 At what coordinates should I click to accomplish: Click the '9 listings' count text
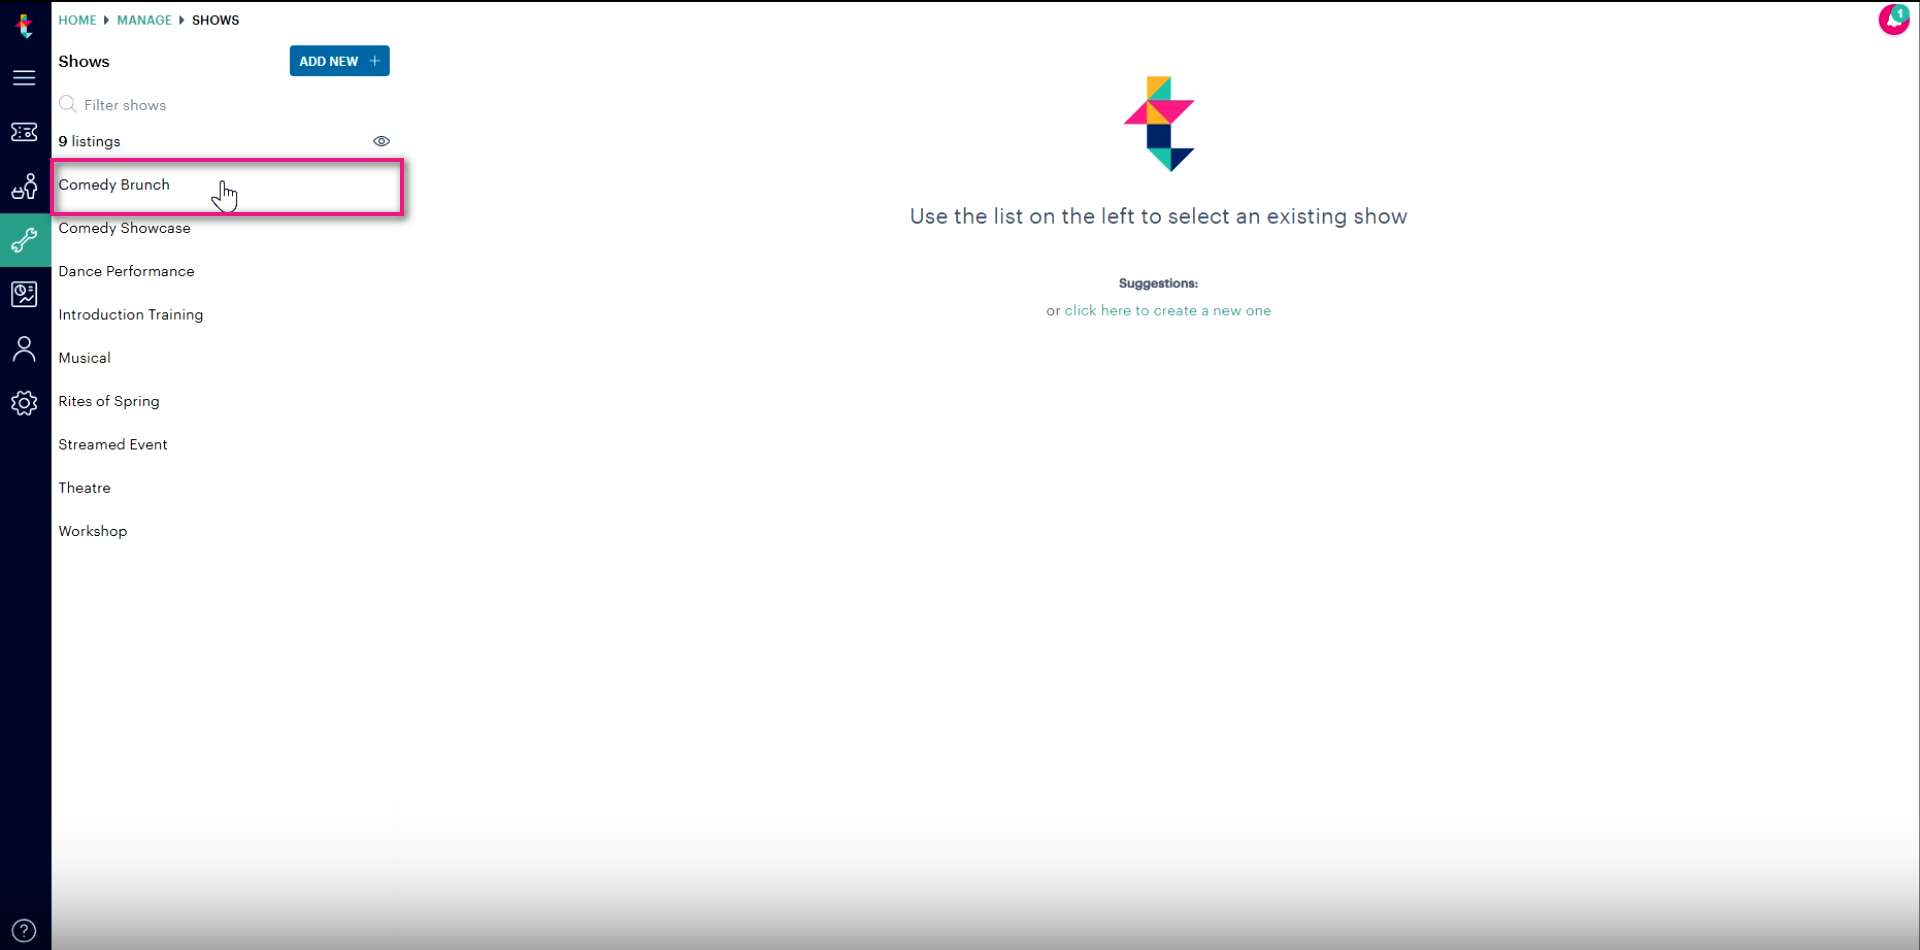[x=89, y=142]
